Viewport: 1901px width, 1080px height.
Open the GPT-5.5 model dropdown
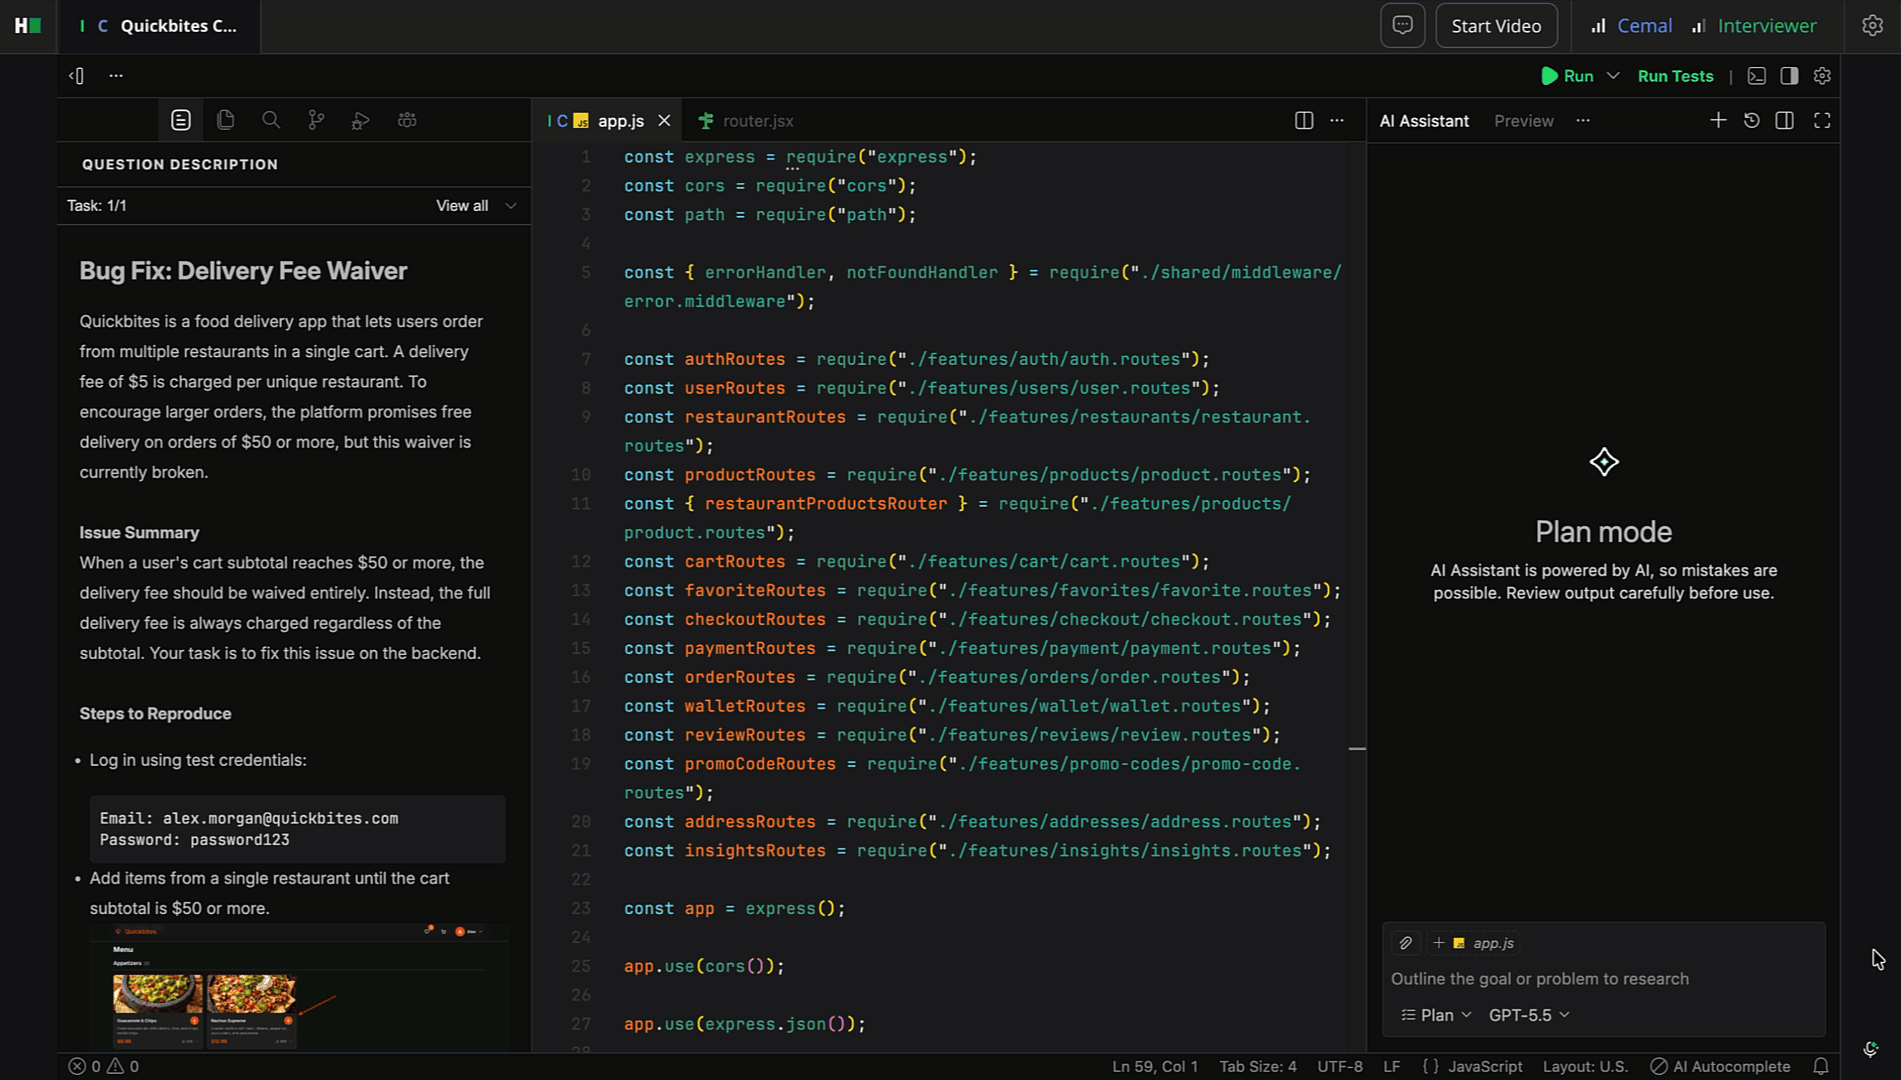[x=1529, y=1015]
